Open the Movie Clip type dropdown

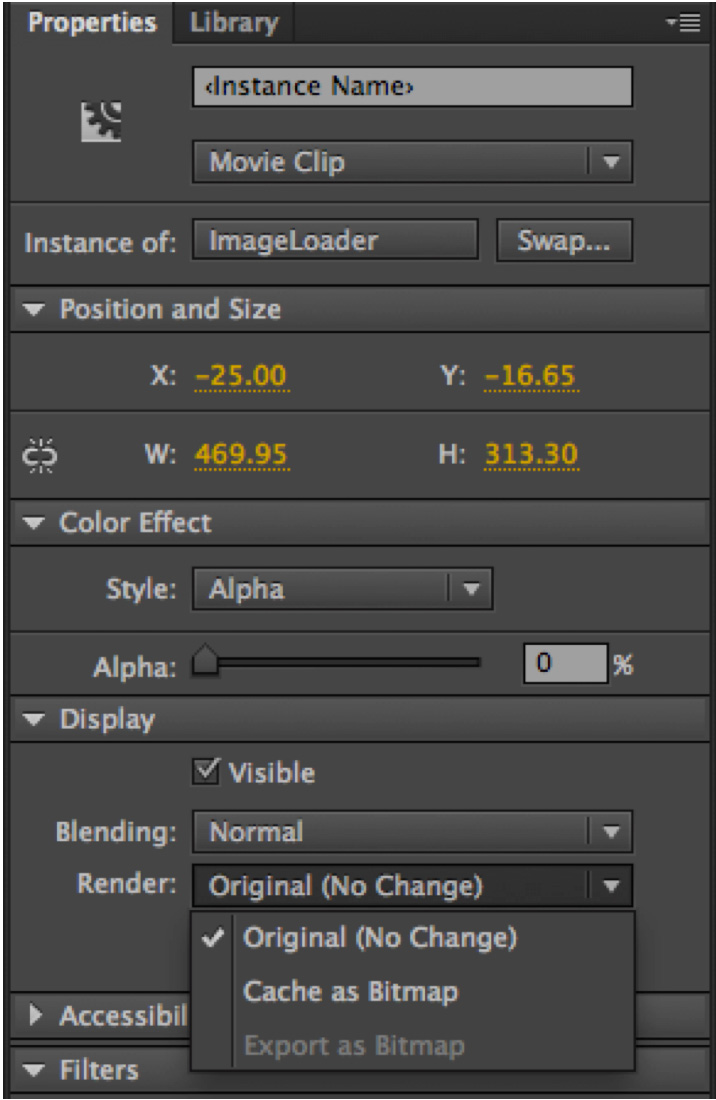coord(411,162)
